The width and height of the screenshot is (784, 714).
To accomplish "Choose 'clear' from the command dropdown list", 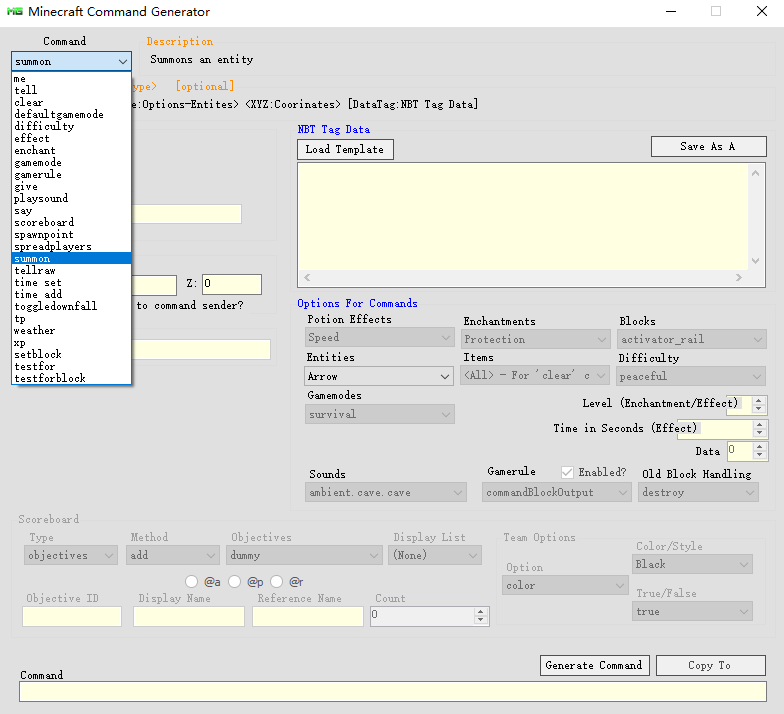I will pyautogui.click(x=72, y=102).
